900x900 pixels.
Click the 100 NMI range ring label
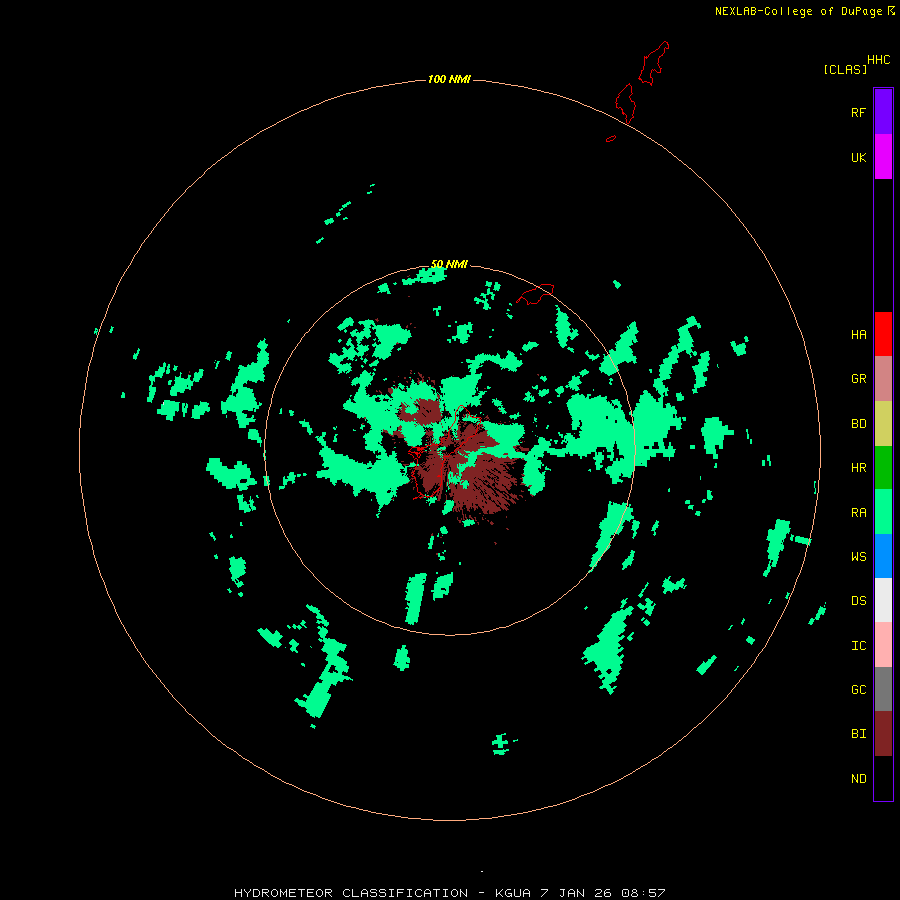[x=449, y=79]
